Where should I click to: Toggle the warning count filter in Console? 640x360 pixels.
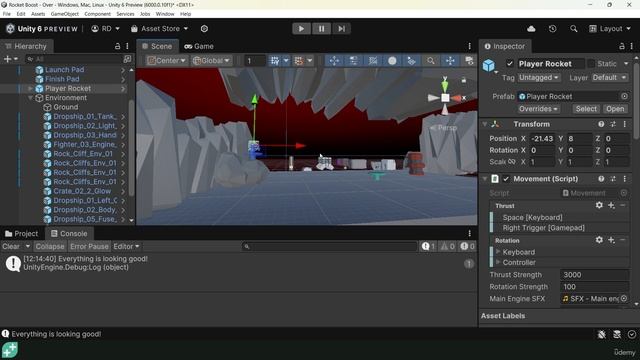(x=447, y=246)
